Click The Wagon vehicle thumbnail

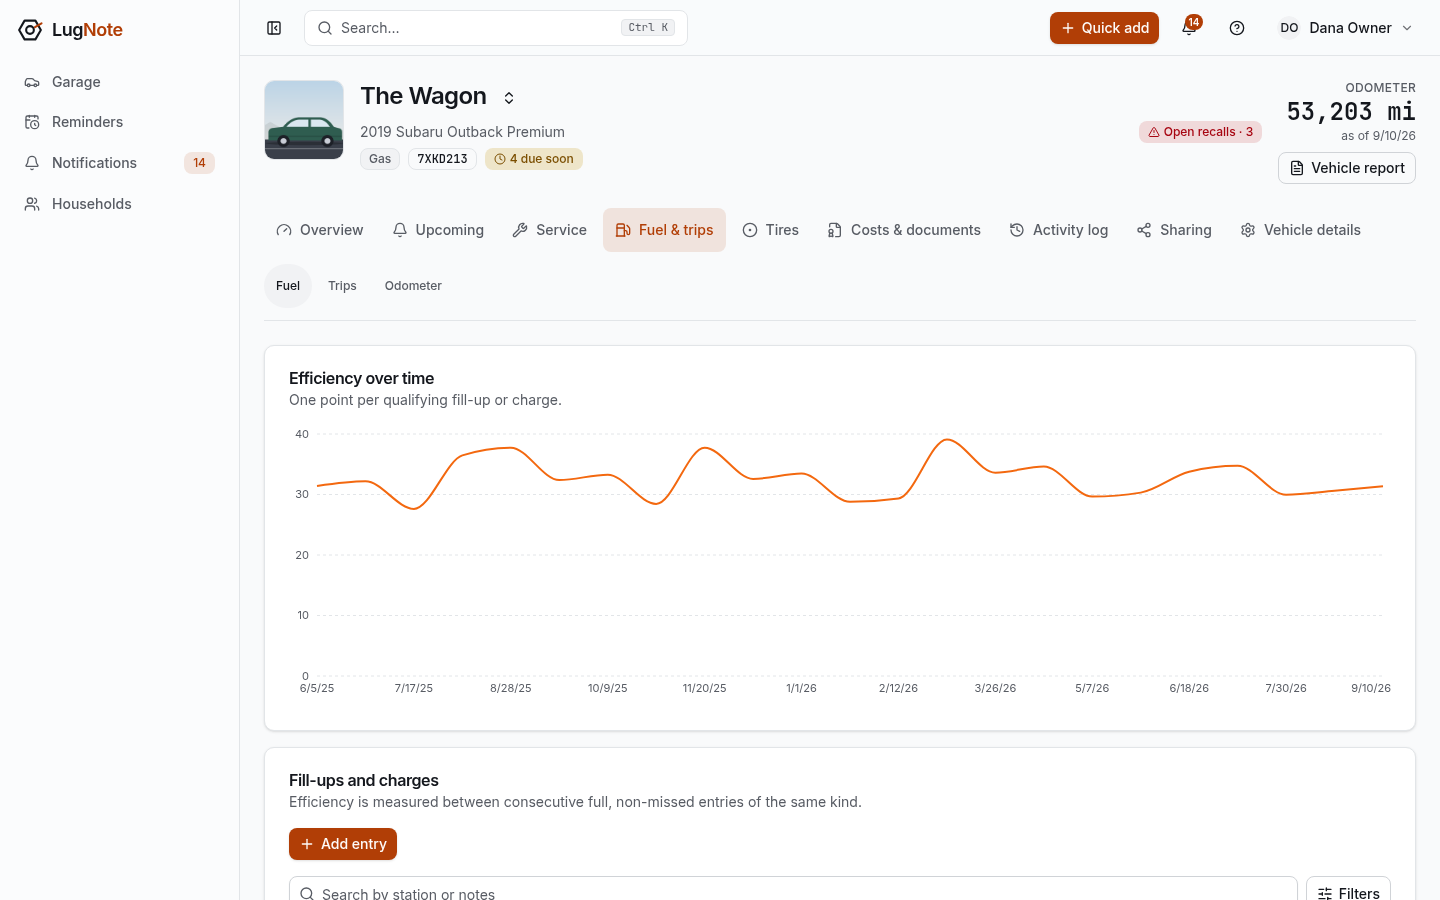coord(304,120)
